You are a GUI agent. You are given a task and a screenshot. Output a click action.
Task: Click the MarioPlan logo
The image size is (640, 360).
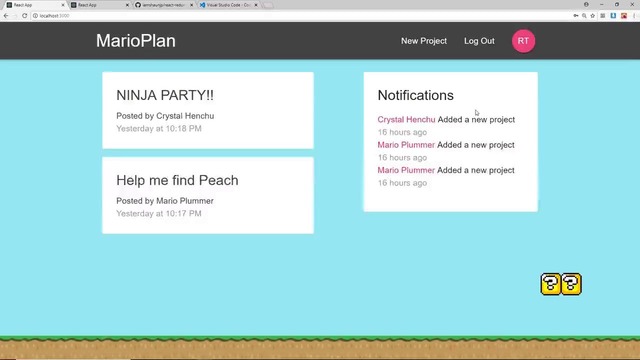click(136, 41)
